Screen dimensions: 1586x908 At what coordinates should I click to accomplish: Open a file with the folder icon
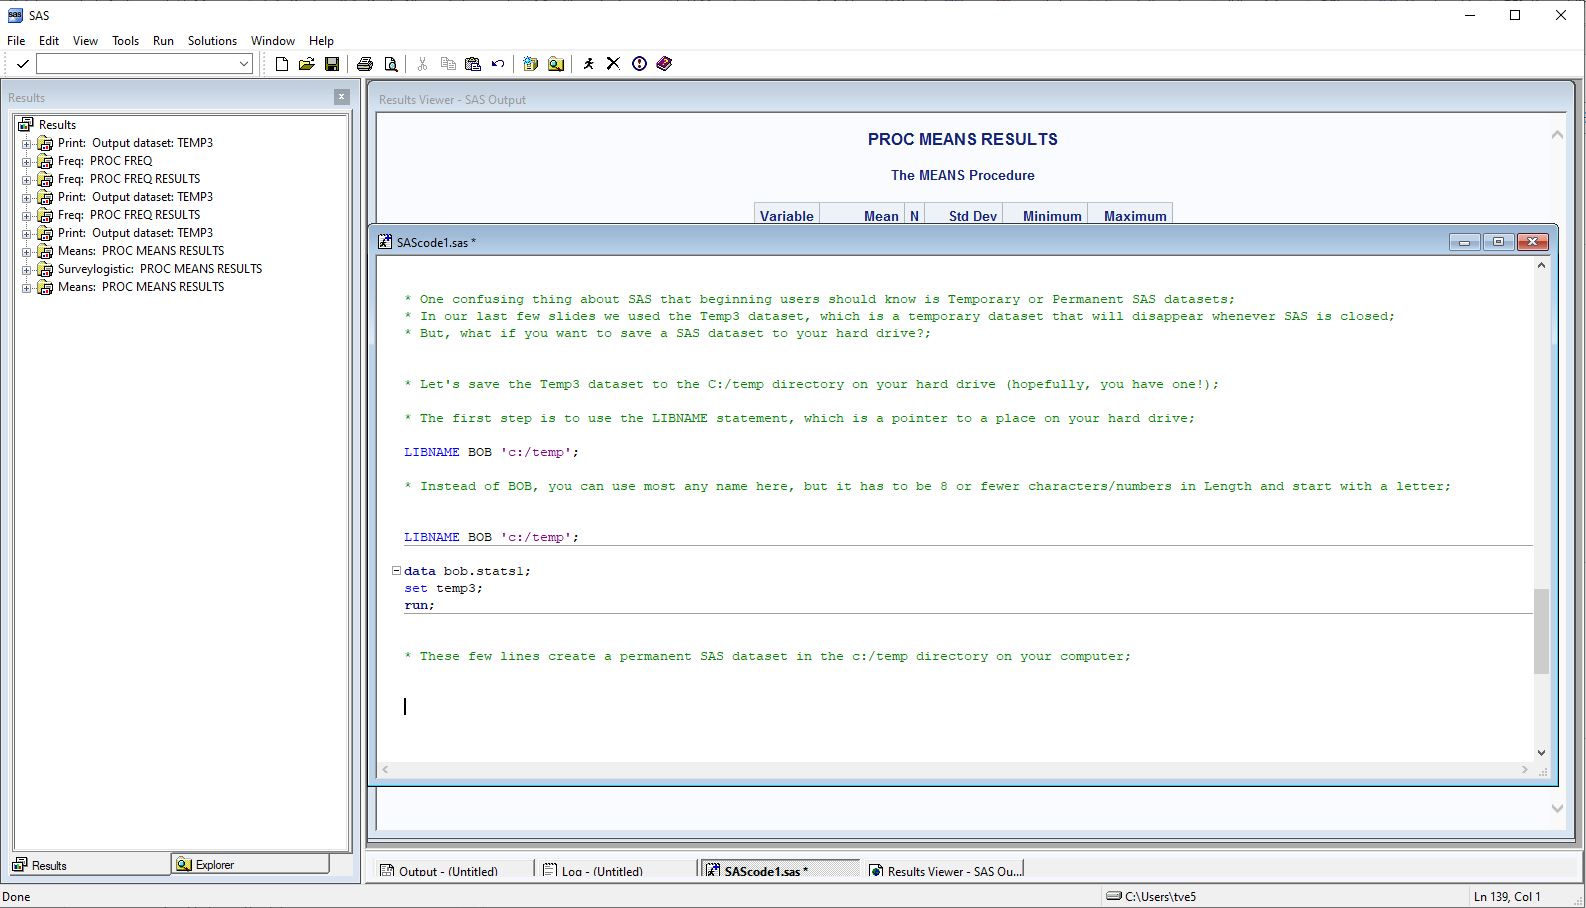click(x=307, y=64)
